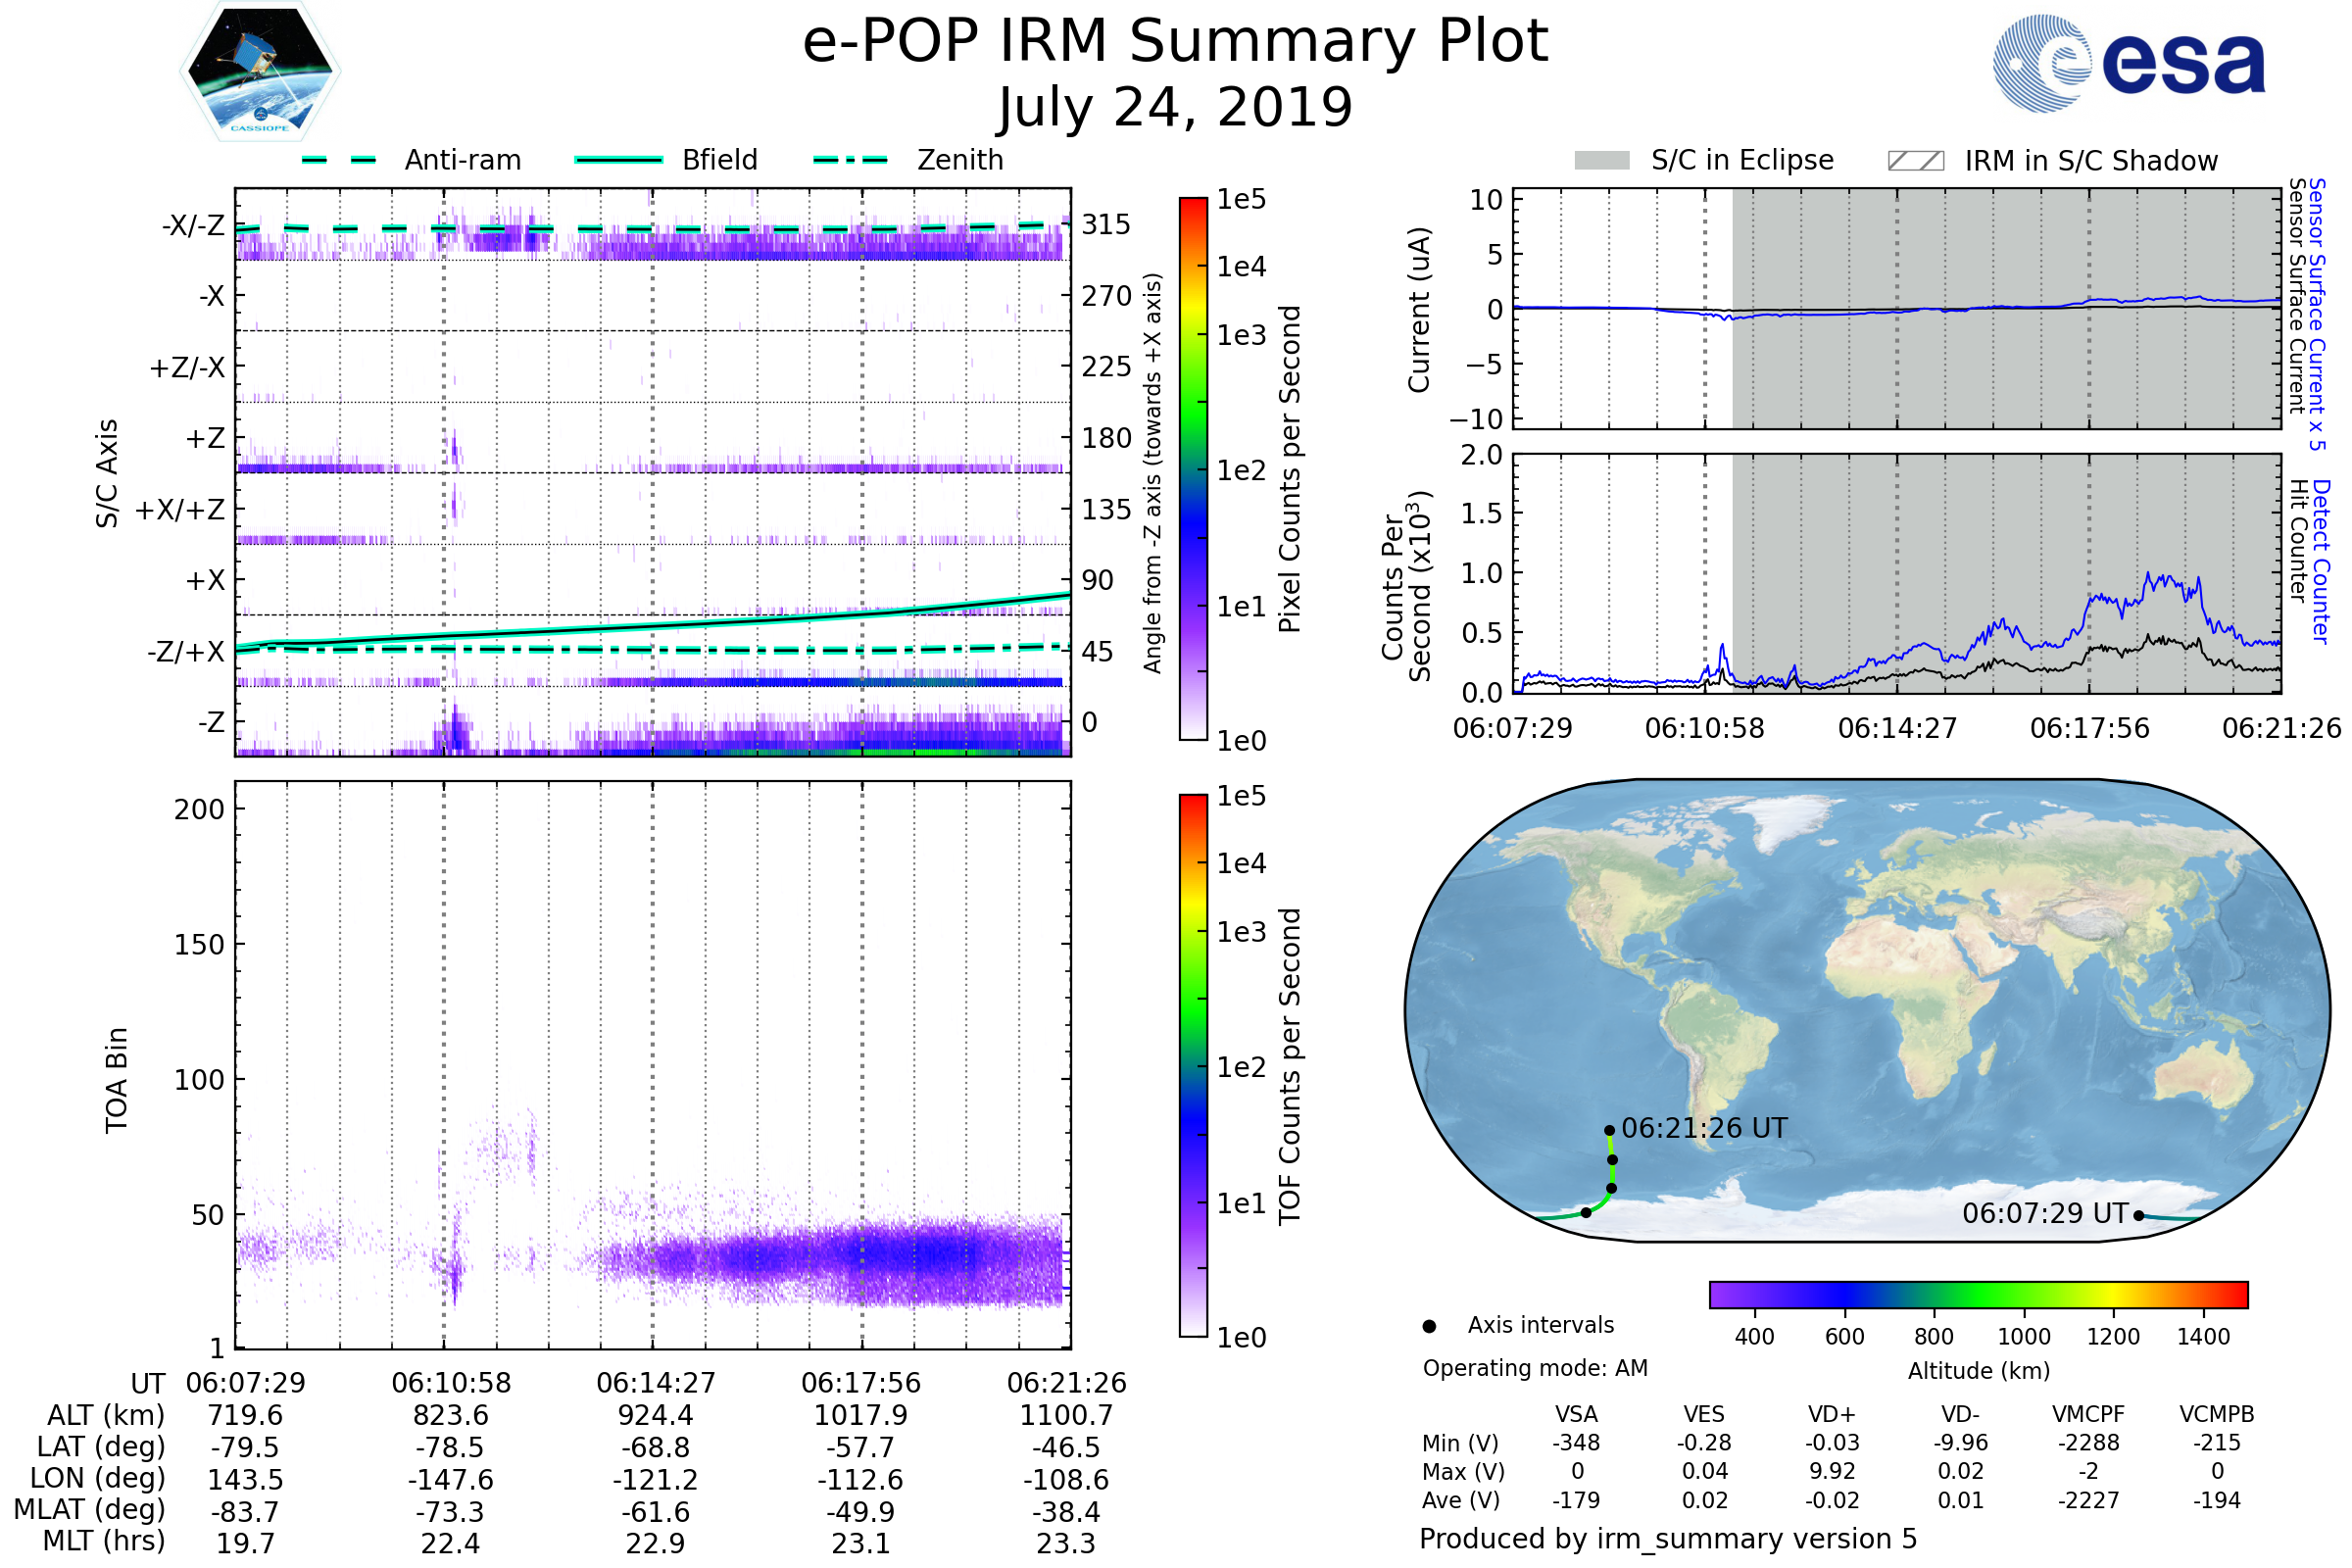Click the S/C in Eclipse gray swatch
Screen dimensions: 2352x1568
pos(1601,161)
